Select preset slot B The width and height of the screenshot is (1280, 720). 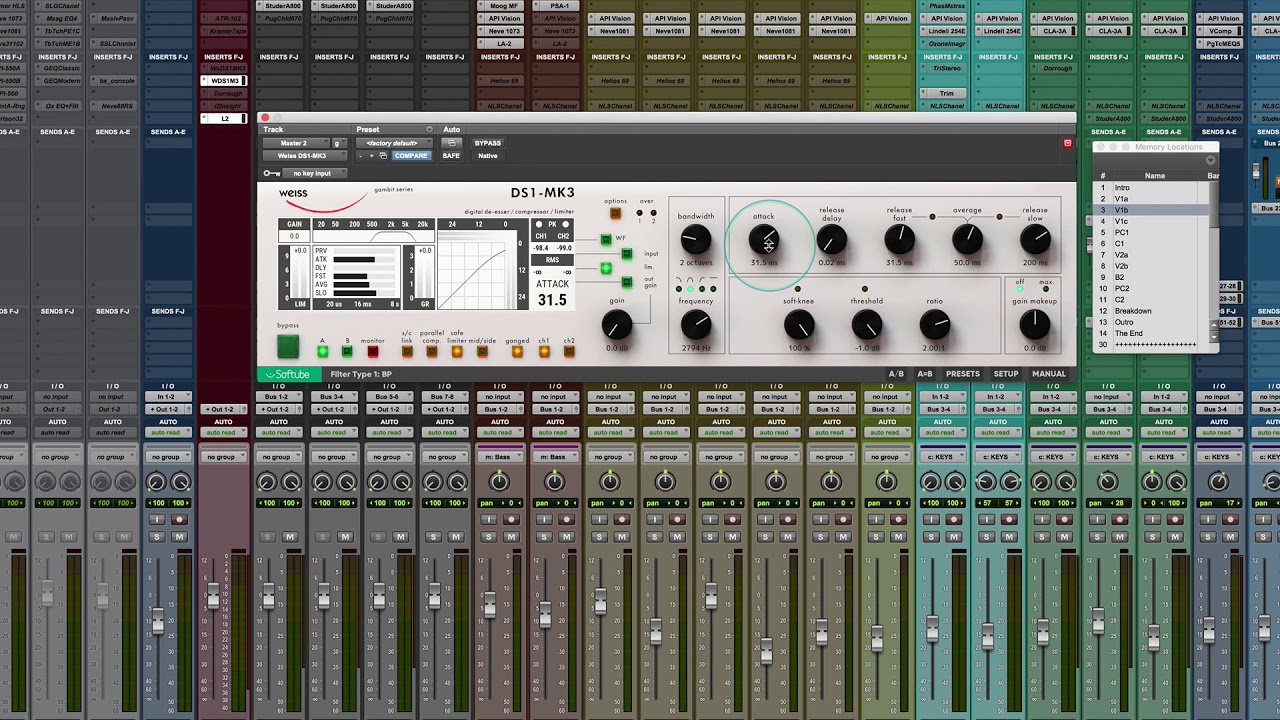tap(347, 352)
